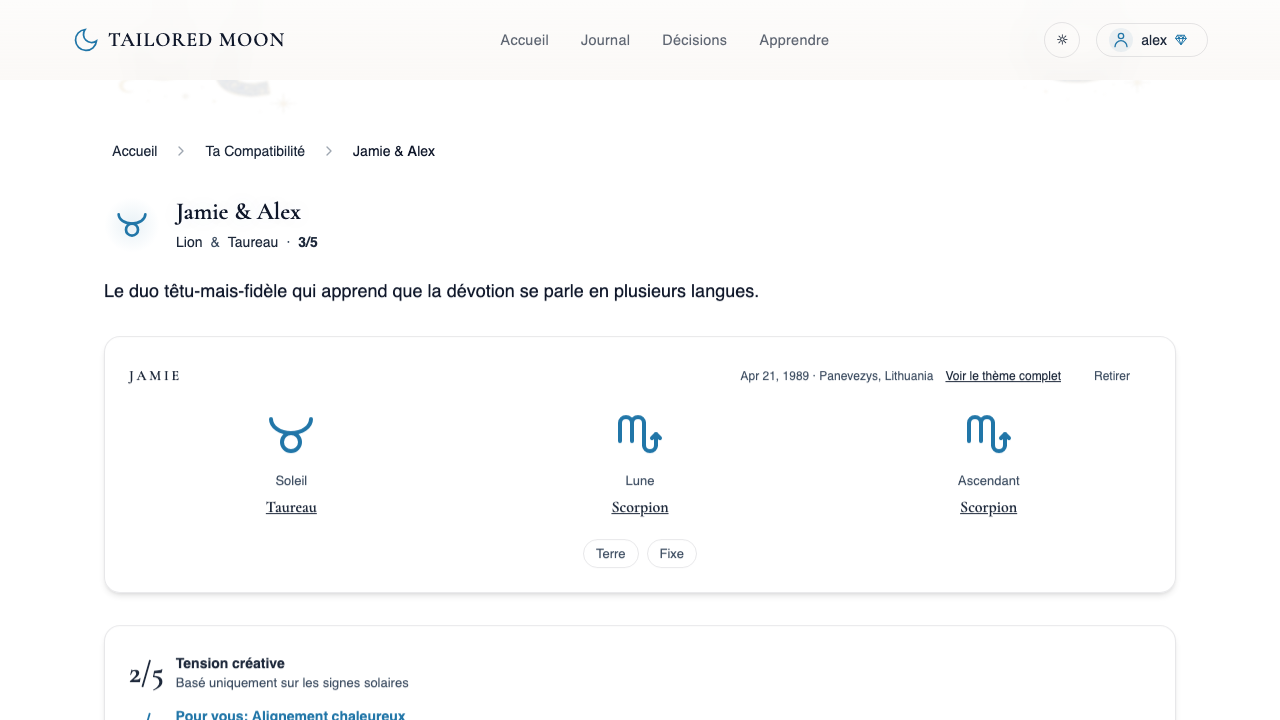Click the user avatar icon beside alex

[1120, 40]
